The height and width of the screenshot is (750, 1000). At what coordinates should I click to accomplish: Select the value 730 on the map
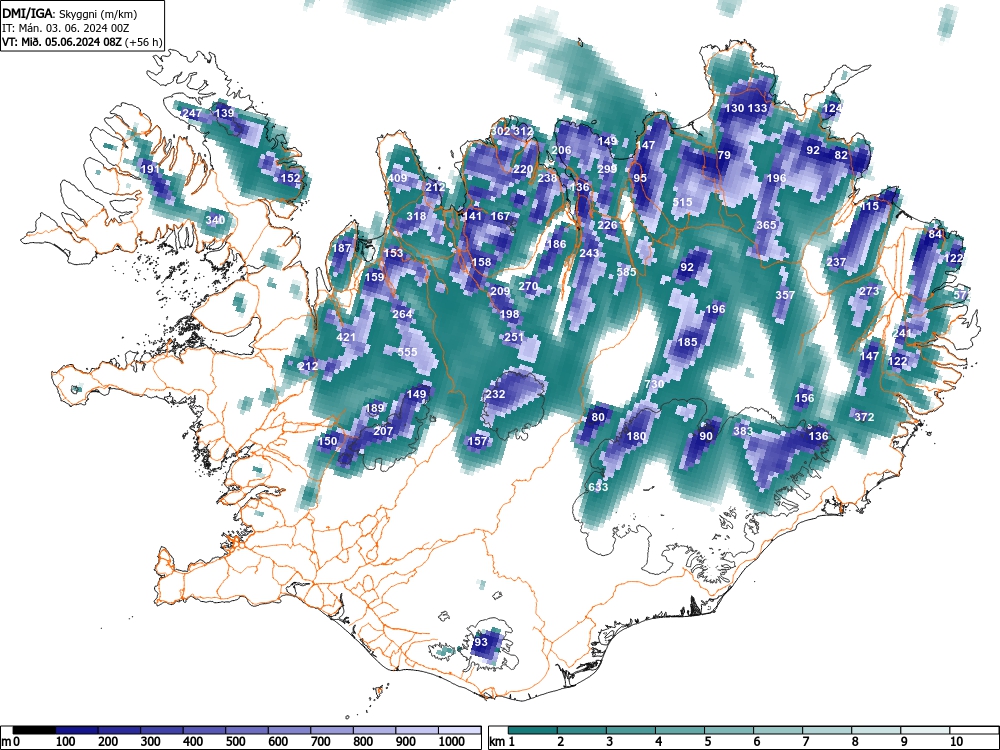click(654, 384)
